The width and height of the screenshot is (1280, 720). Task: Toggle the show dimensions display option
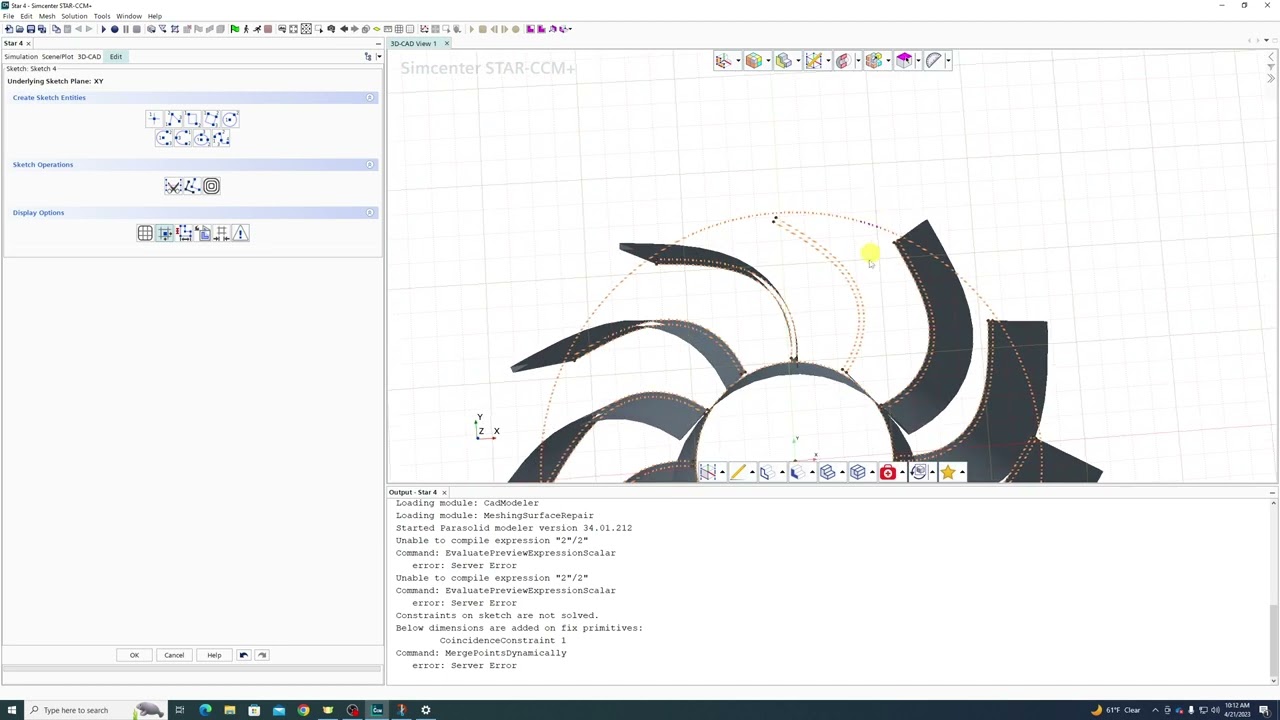[184, 234]
